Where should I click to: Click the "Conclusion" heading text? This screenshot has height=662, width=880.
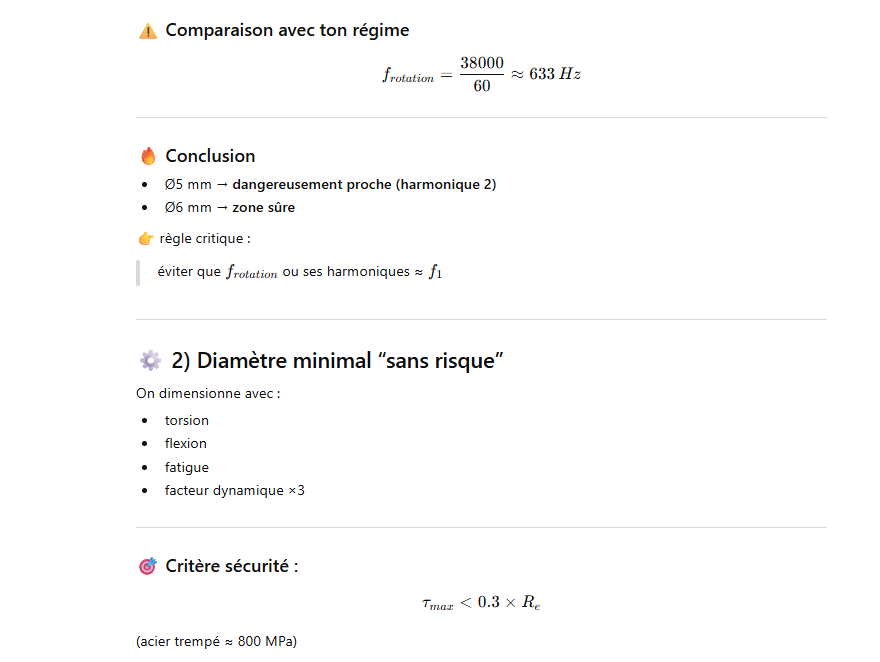[x=210, y=156]
